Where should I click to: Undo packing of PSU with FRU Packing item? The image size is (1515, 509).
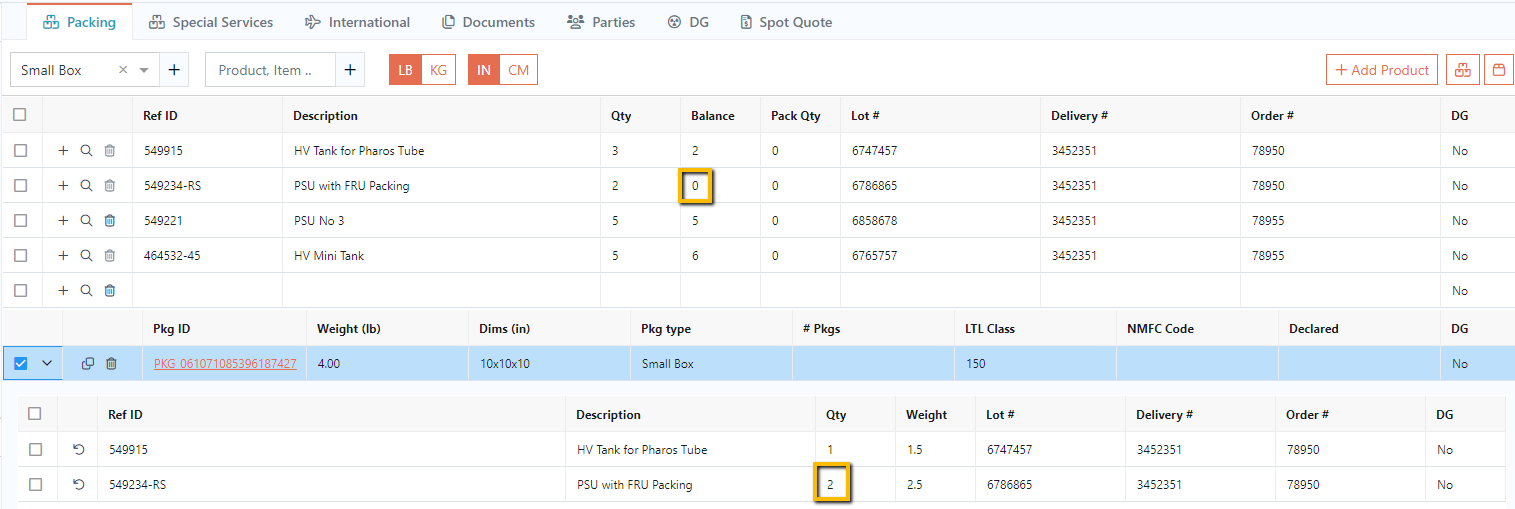coord(79,484)
